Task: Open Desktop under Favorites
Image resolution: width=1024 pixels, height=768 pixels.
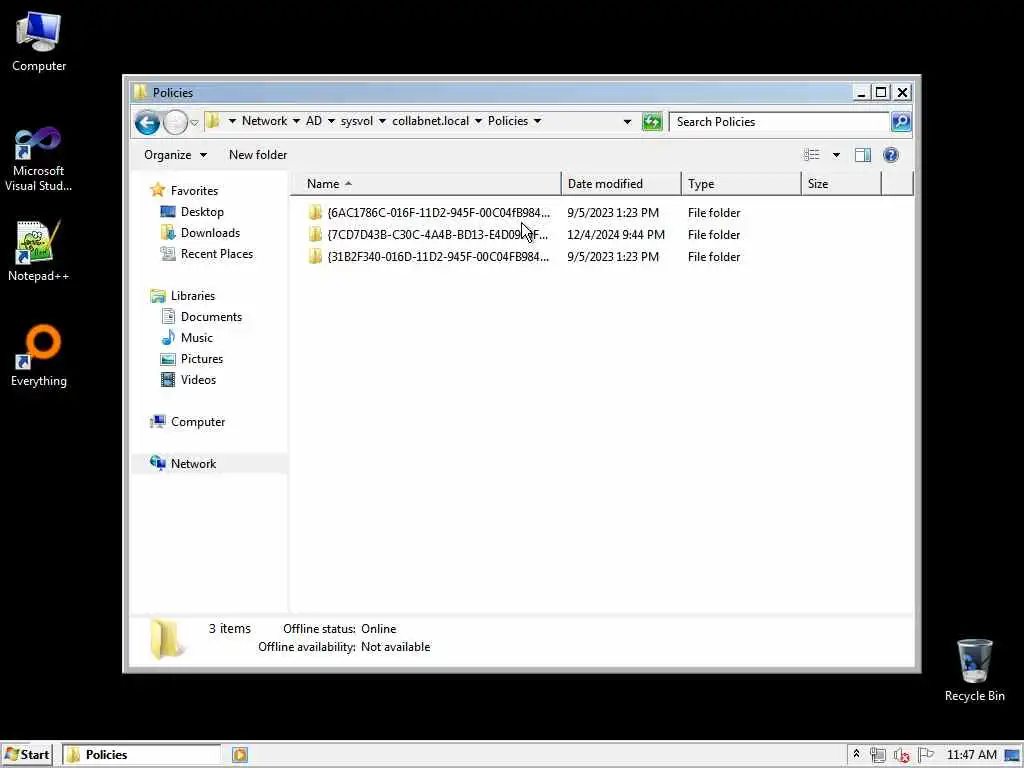Action: pos(202,212)
